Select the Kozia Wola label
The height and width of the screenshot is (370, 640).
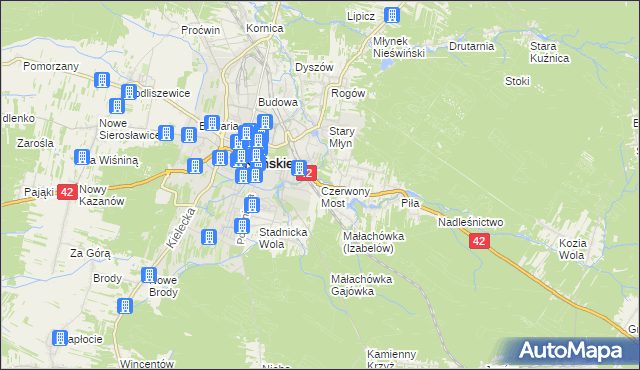573,249
